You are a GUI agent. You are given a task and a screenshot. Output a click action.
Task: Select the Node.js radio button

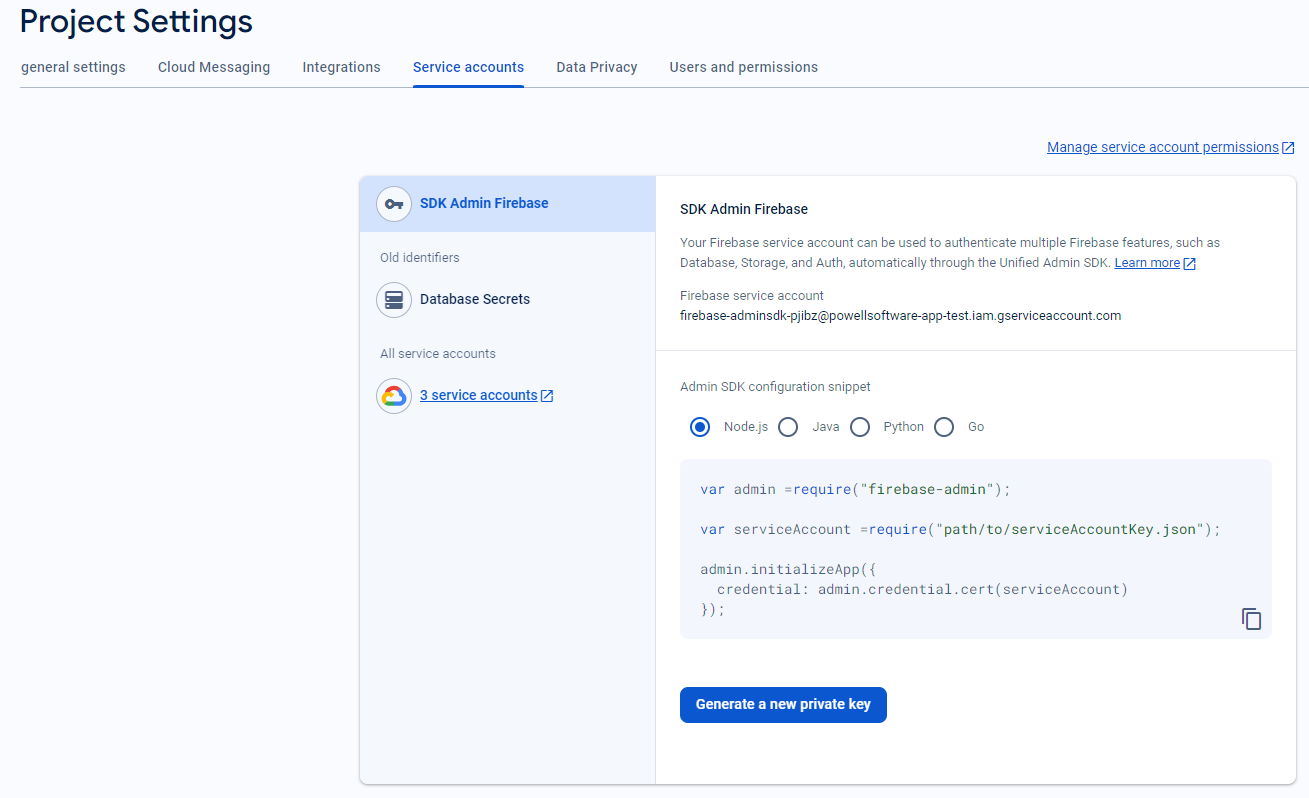pos(700,427)
